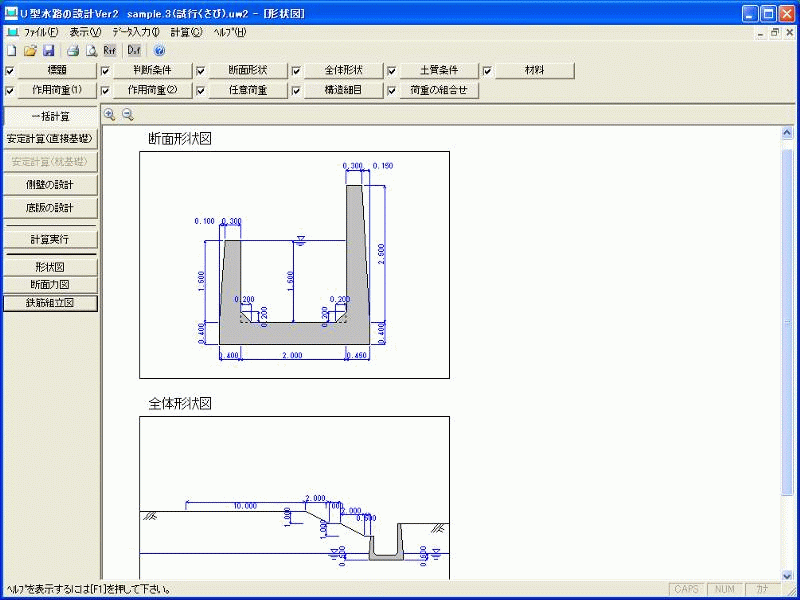Click the blue help question mark icon
The image size is (800, 600).
(x=159, y=50)
